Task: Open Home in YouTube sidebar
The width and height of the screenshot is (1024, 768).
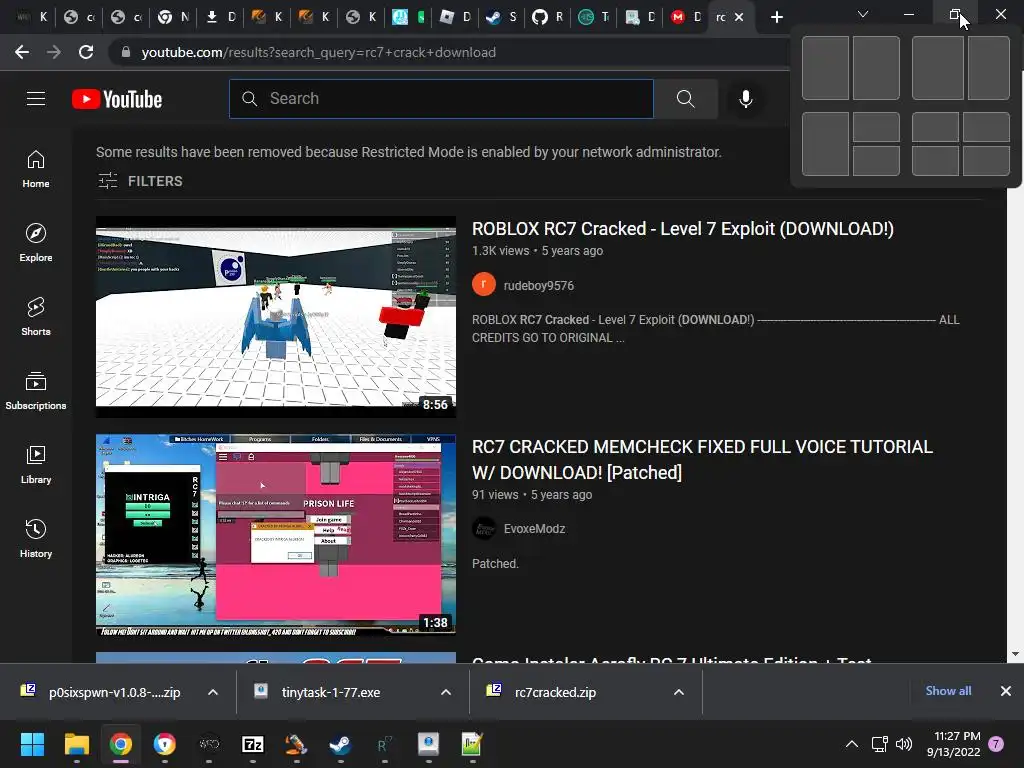Action: click(x=36, y=169)
